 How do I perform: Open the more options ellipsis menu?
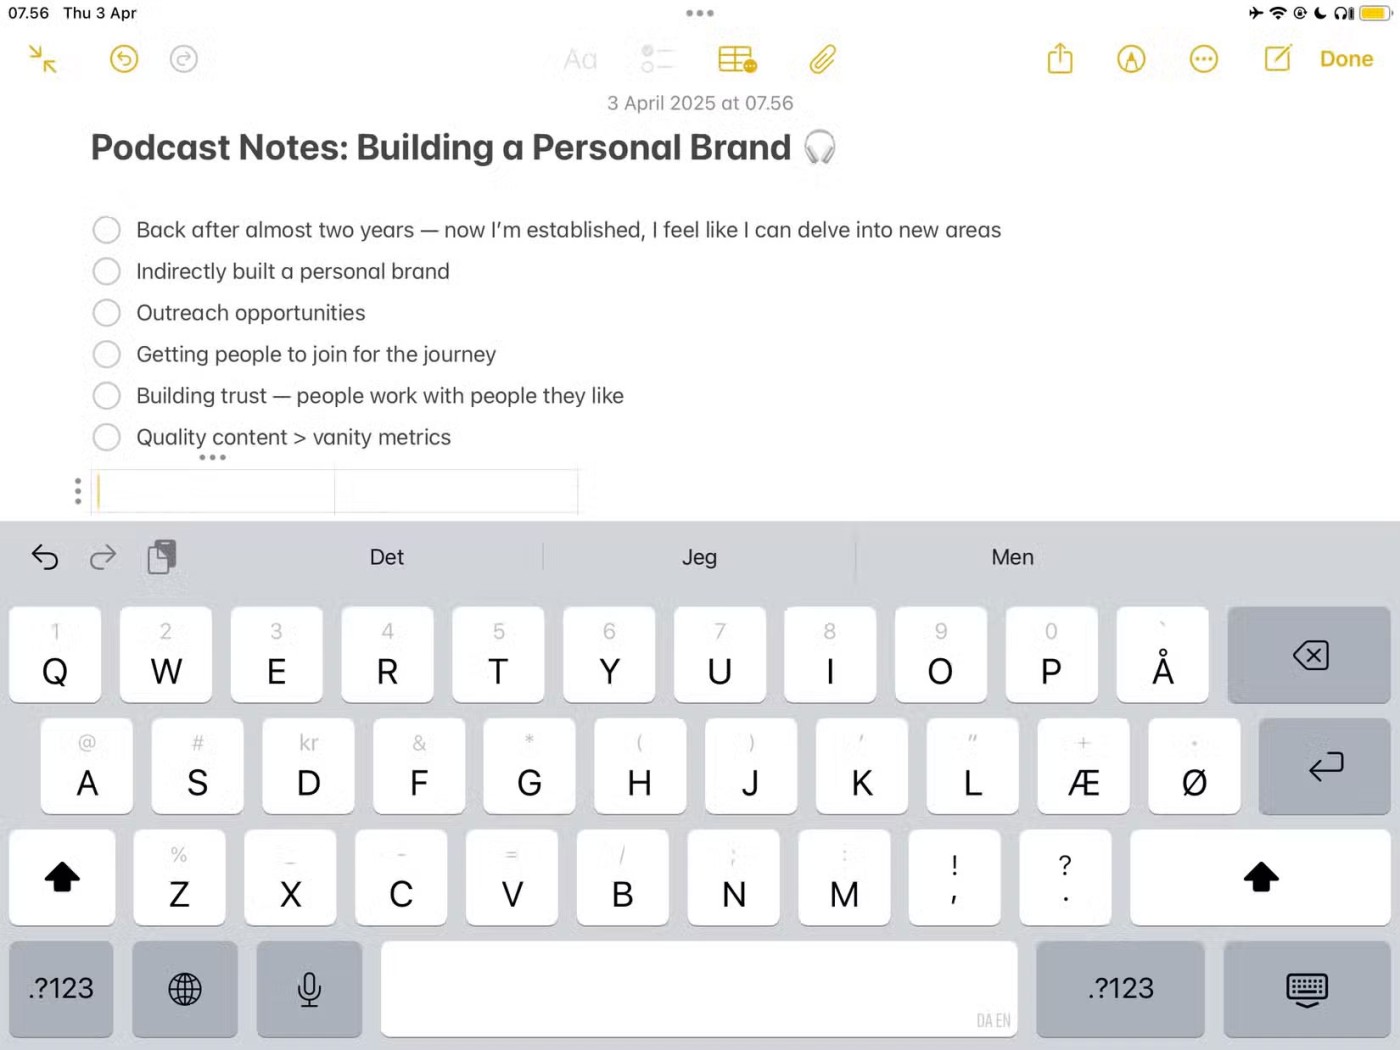tap(1203, 59)
